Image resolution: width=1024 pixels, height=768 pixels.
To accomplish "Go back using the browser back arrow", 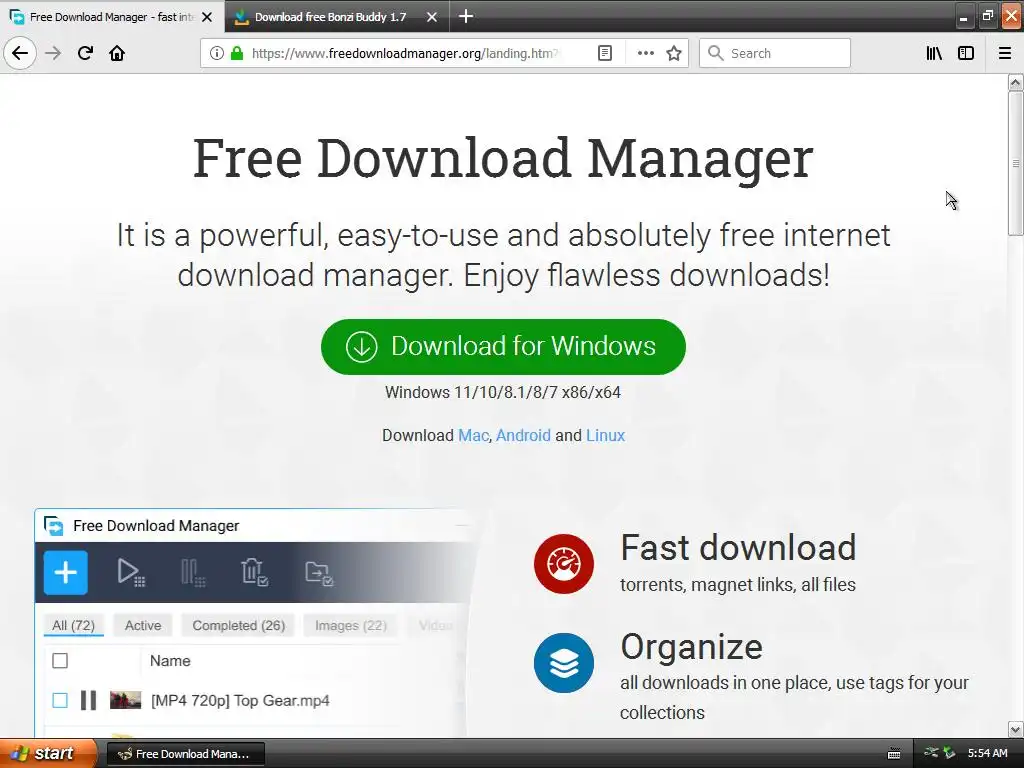I will [x=20, y=53].
